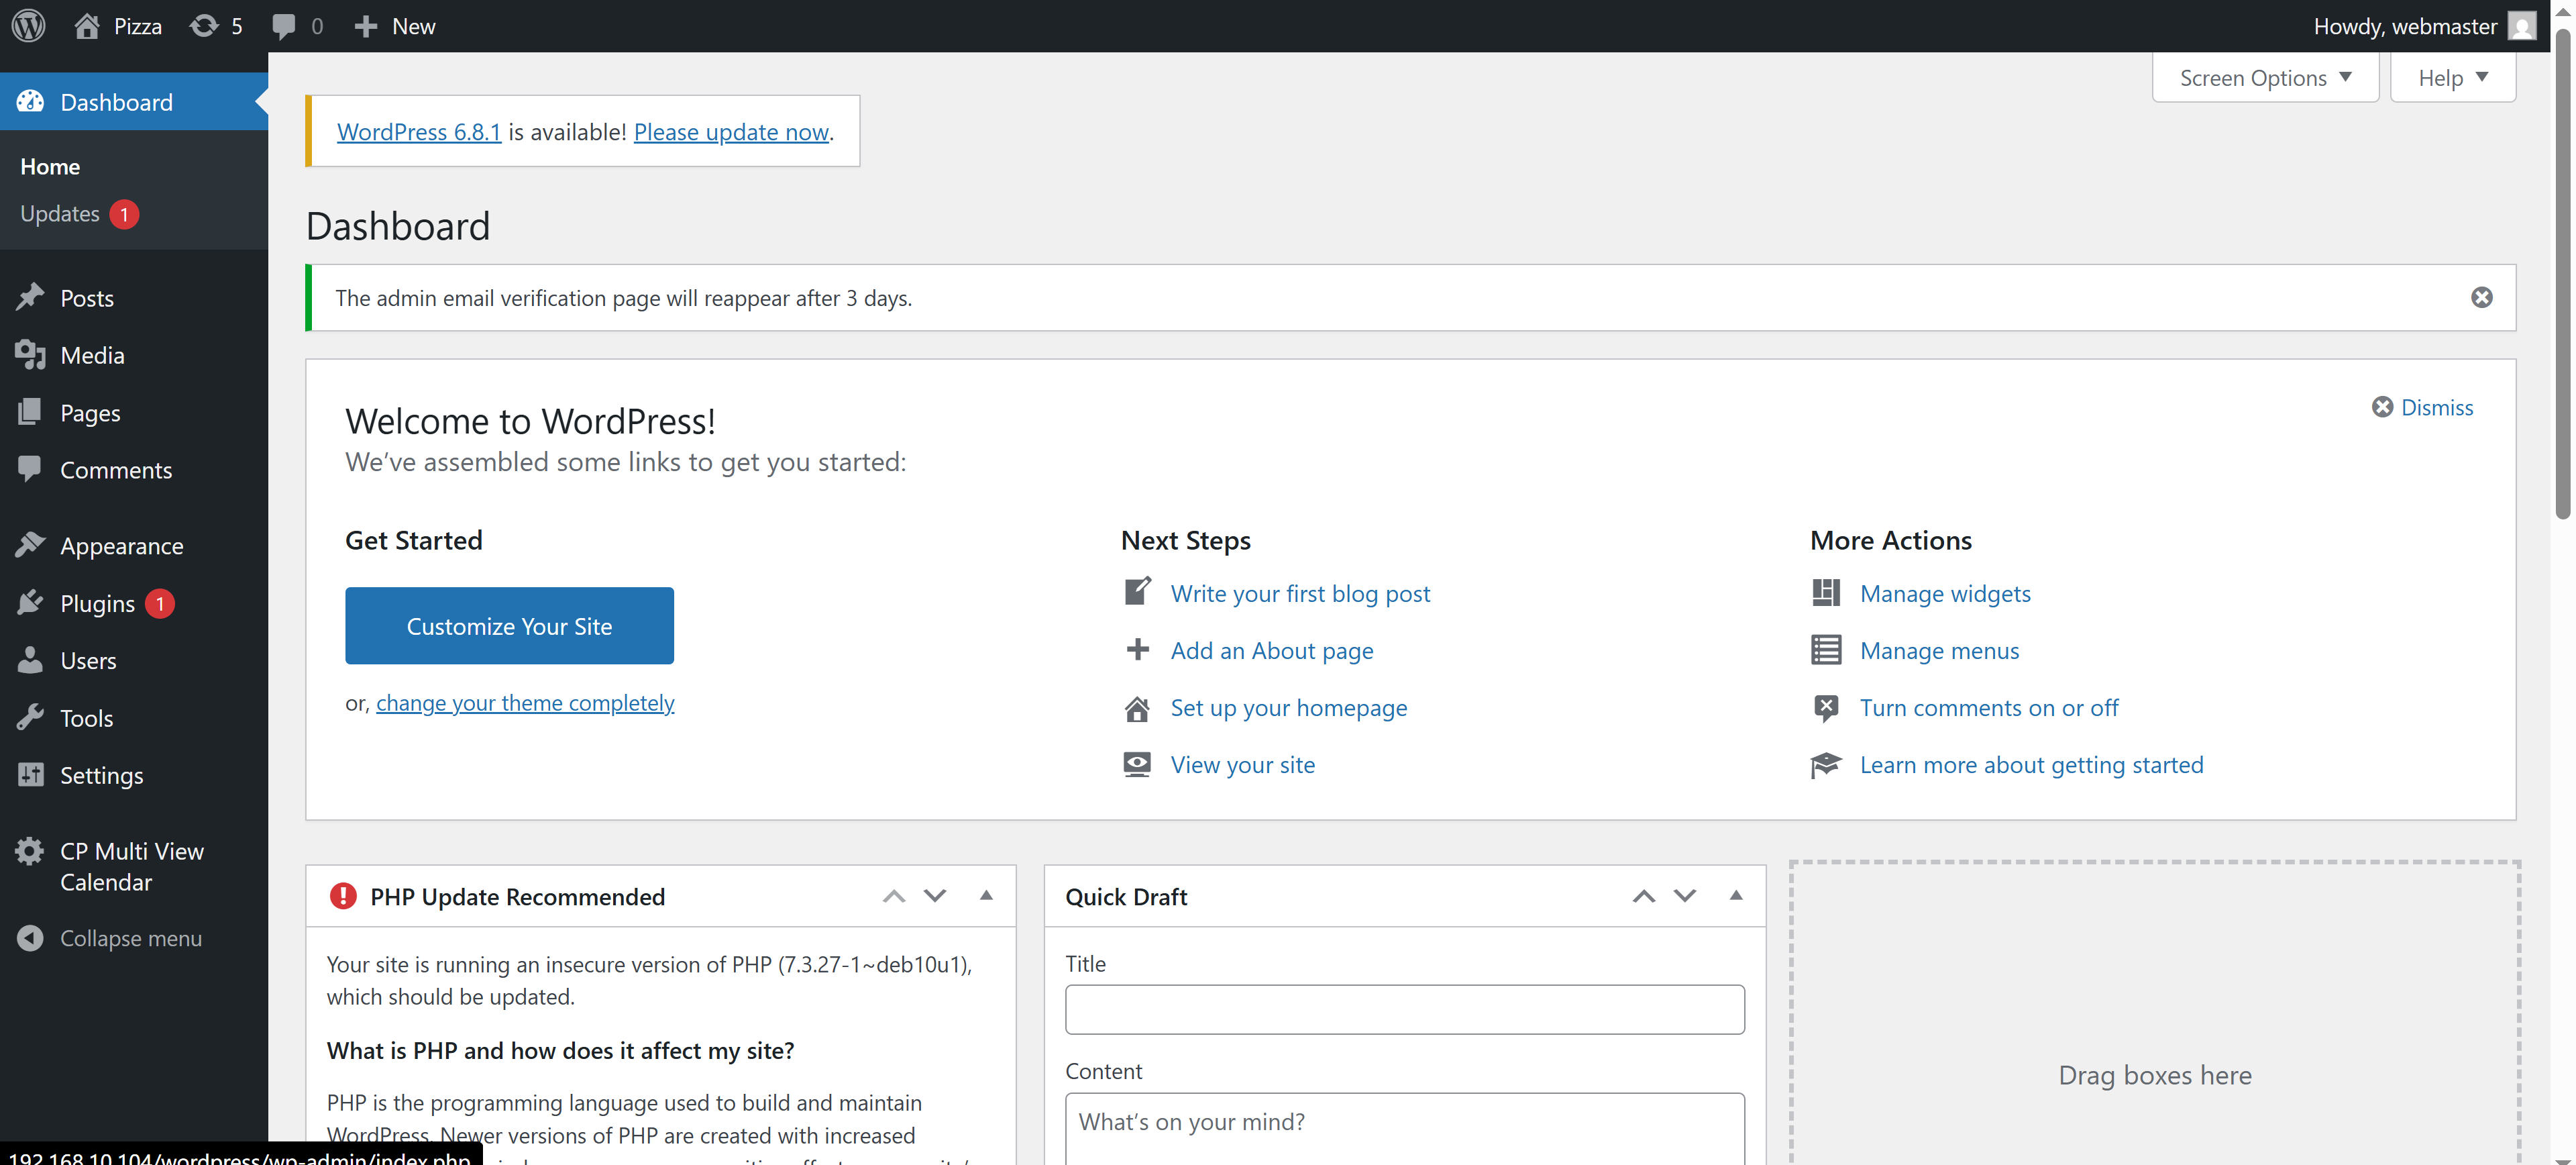
Task: Click the Users person icon
Action: point(30,660)
